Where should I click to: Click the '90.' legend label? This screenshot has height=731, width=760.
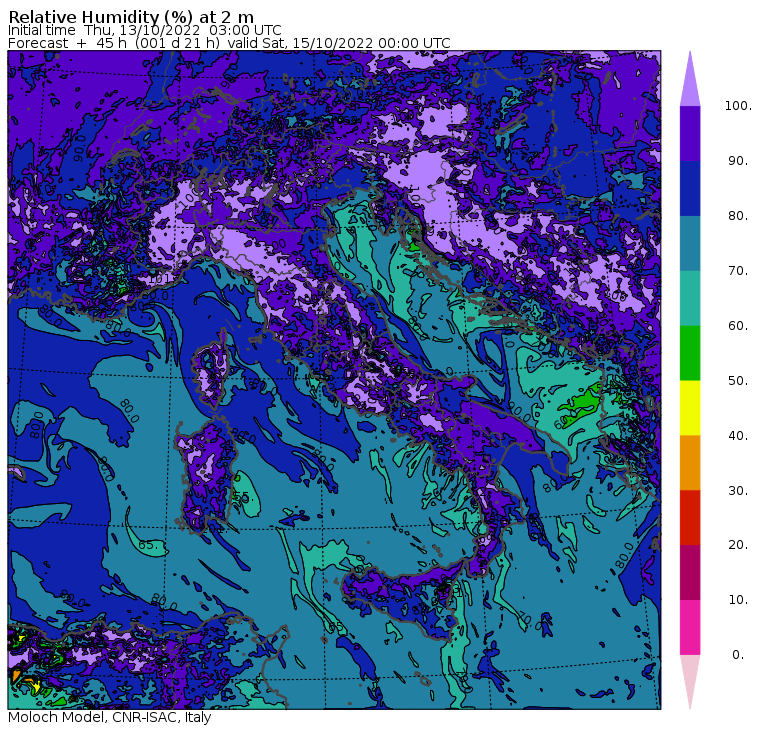[x=738, y=160]
